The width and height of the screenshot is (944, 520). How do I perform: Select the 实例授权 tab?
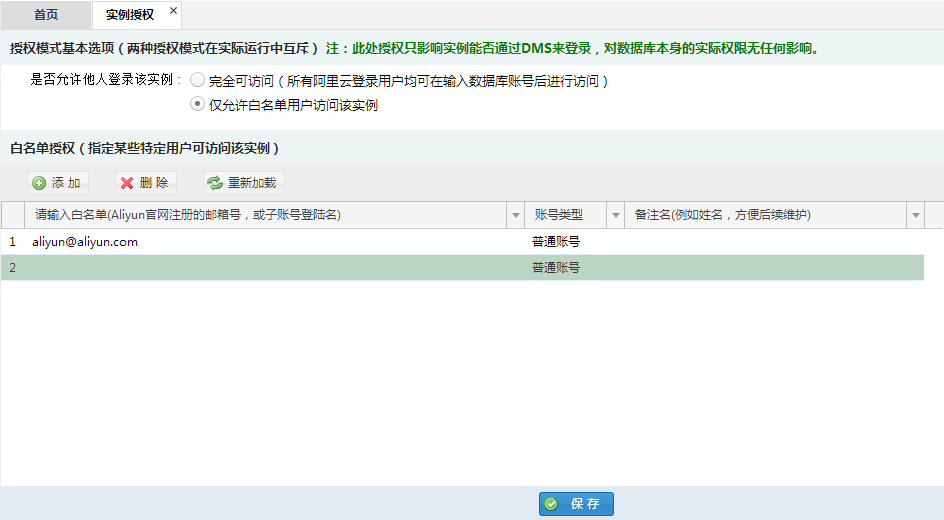129,15
